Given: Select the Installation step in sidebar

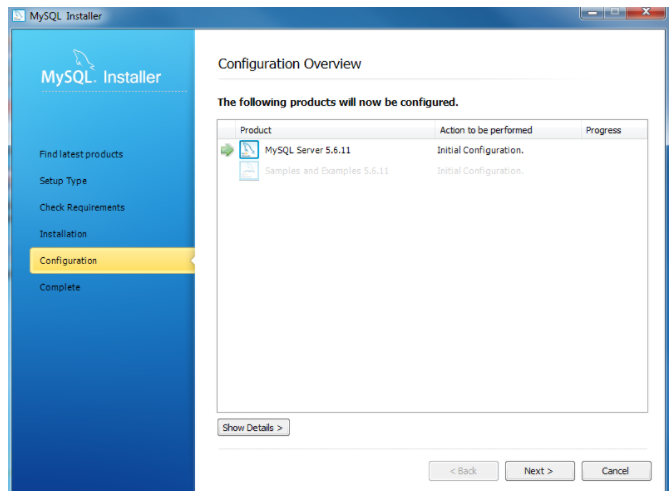Looking at the screenshot, I should pyautogui.click(x=63, y=234).
